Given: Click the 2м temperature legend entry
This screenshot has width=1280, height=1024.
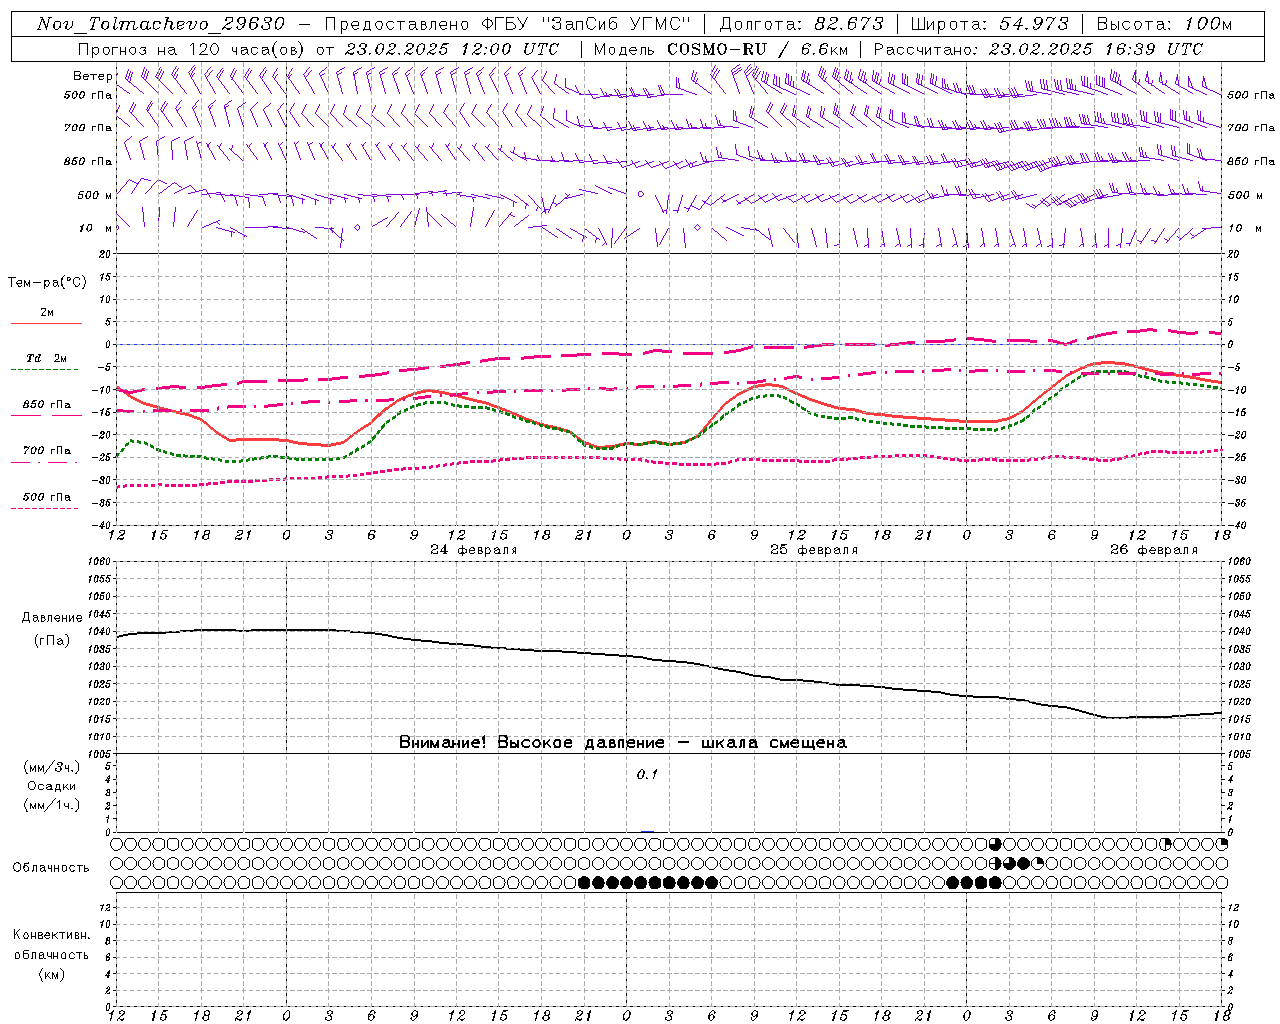Looking at the screenshot, I should pyautogui.click(x=47, y=312).
